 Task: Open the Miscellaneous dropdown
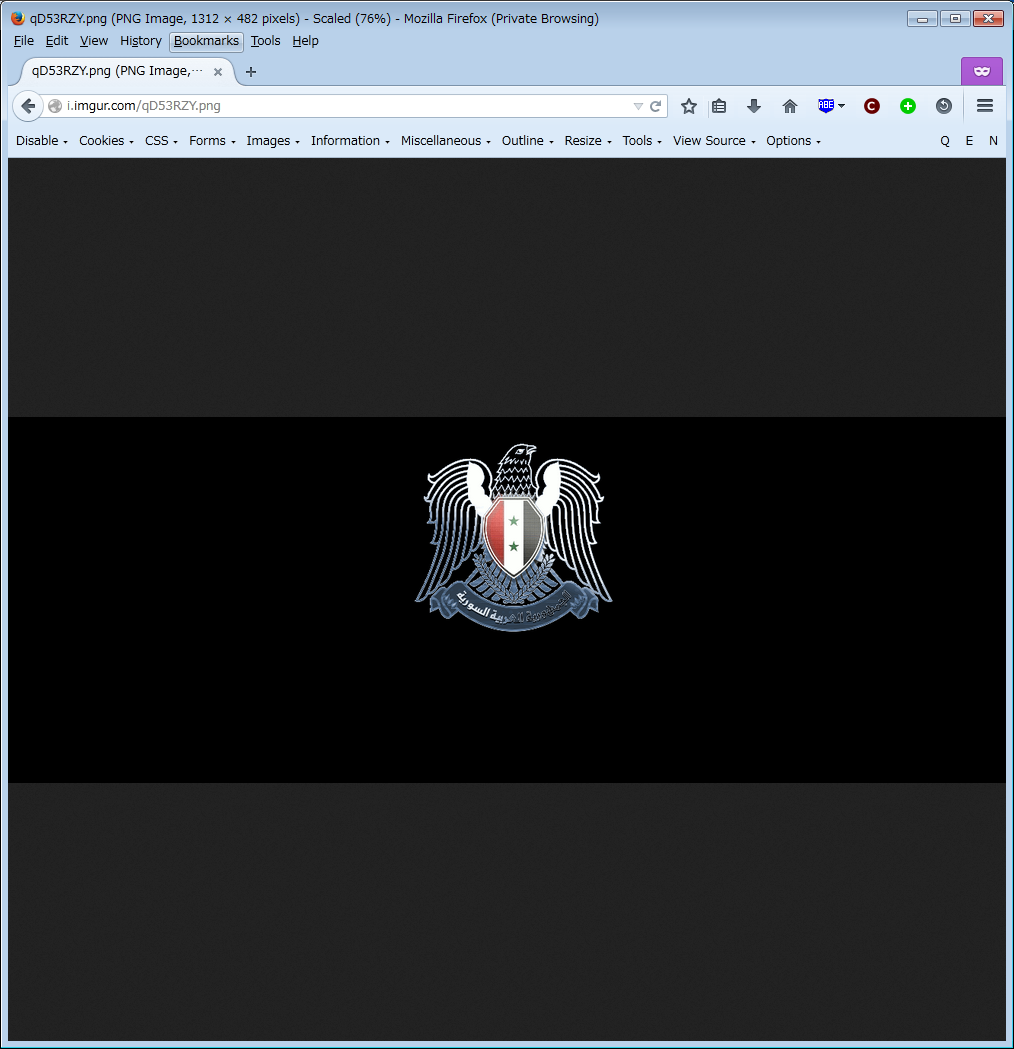(445, 140)
